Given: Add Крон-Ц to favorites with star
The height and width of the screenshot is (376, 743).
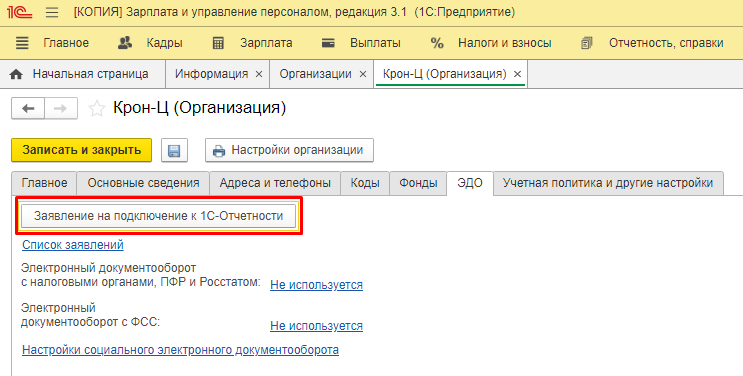Looking at the screenshot, I should coord(97,109).
